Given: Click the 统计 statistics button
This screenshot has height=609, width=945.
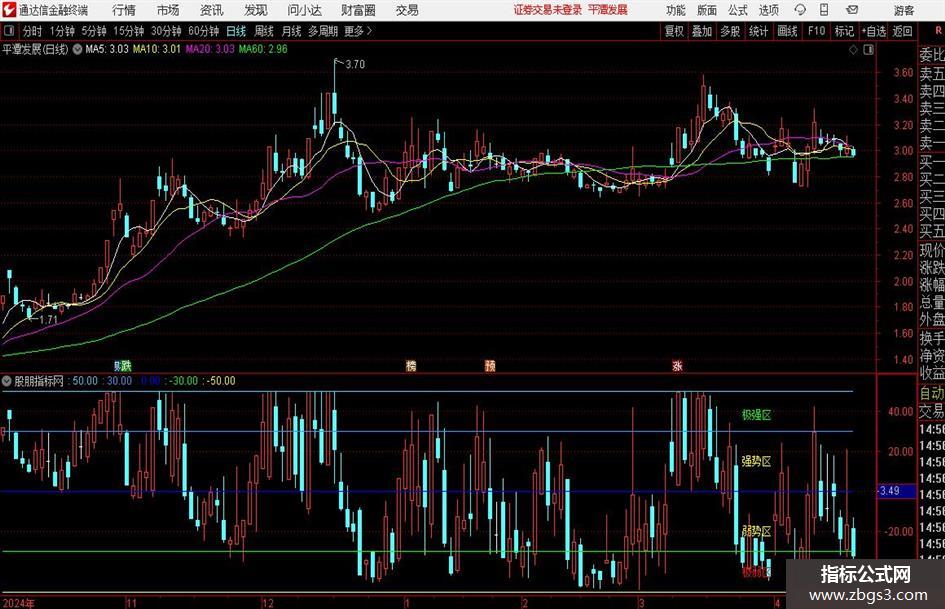Looking at the screenshot, I should pyautogui.click(x=758, y=31).
